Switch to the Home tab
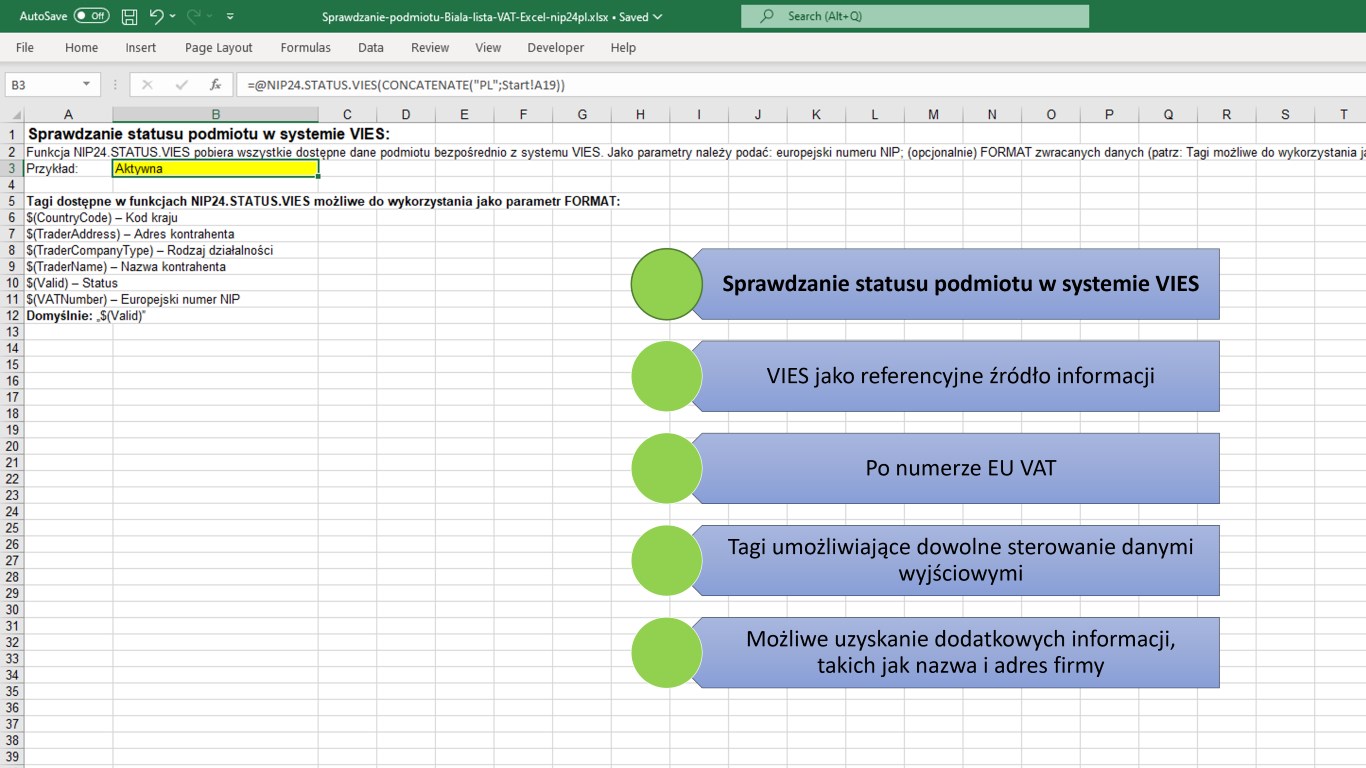The height and width of the screenshot is (768, 1366). click(82, 47)
